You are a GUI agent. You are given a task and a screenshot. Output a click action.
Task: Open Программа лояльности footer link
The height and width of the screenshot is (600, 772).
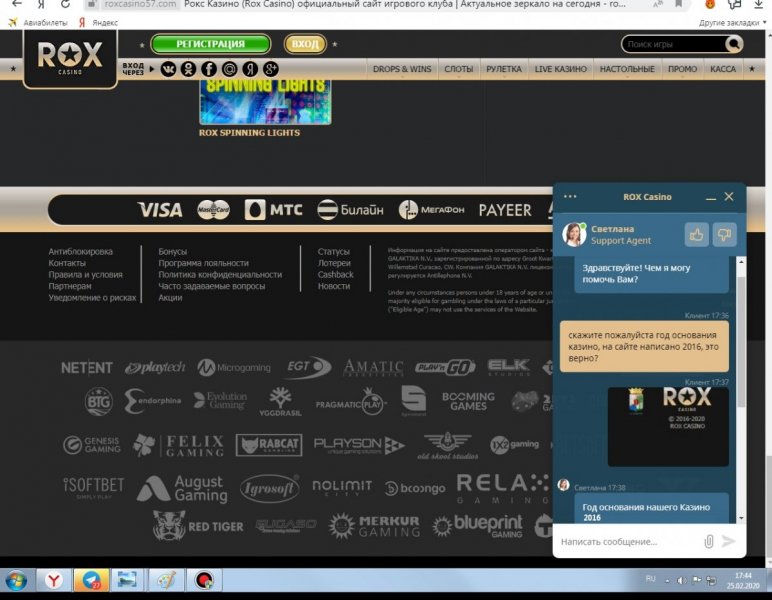203,263
